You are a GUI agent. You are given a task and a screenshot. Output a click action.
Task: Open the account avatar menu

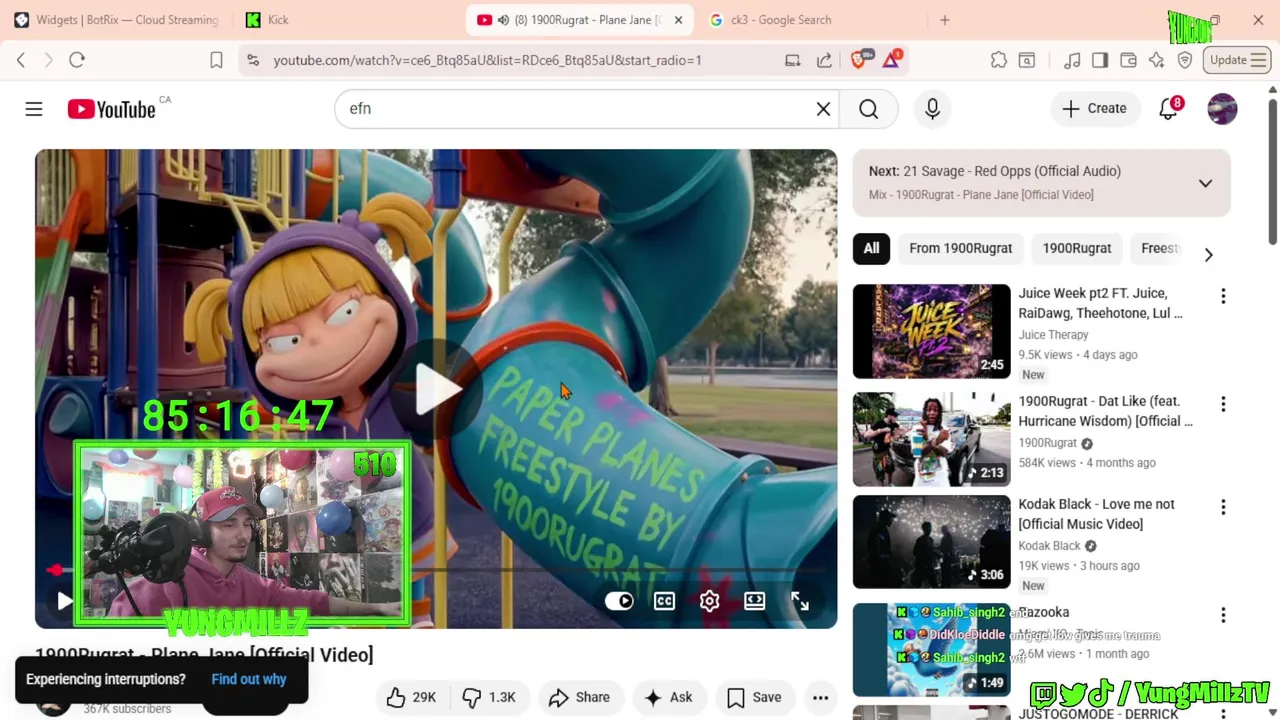coord(1222,108)
